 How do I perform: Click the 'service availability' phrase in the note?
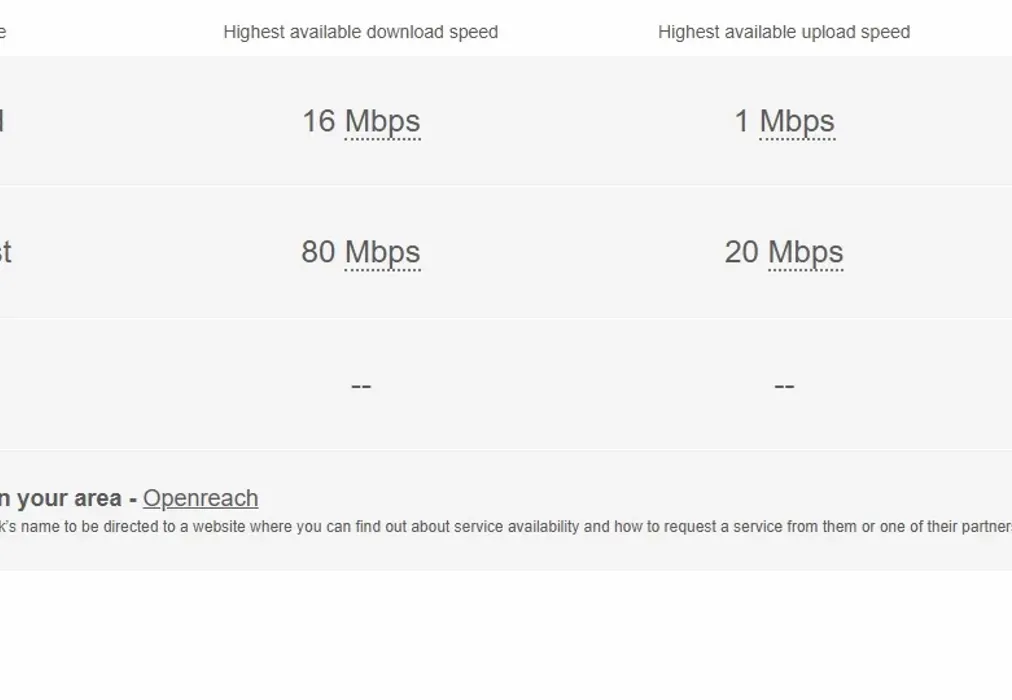tap(516, 526)
